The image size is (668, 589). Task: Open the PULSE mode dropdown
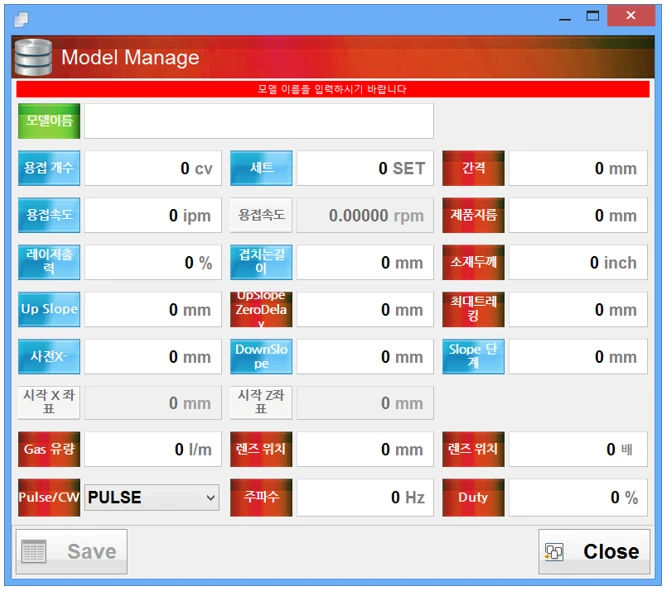(152, 497)
